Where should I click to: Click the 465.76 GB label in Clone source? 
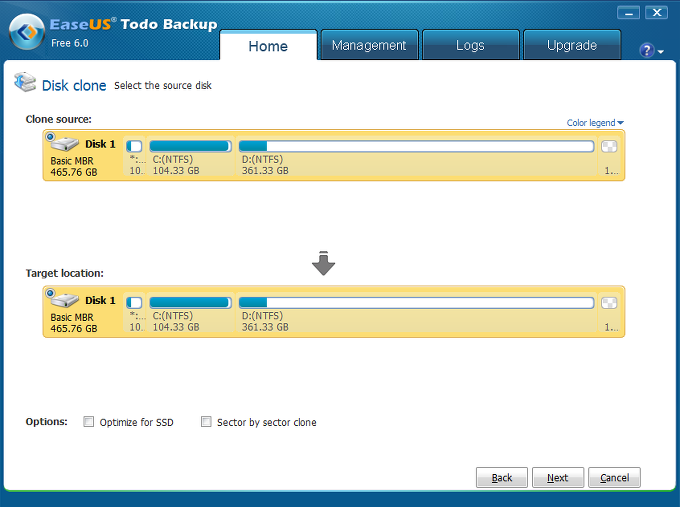click(74, 172)
